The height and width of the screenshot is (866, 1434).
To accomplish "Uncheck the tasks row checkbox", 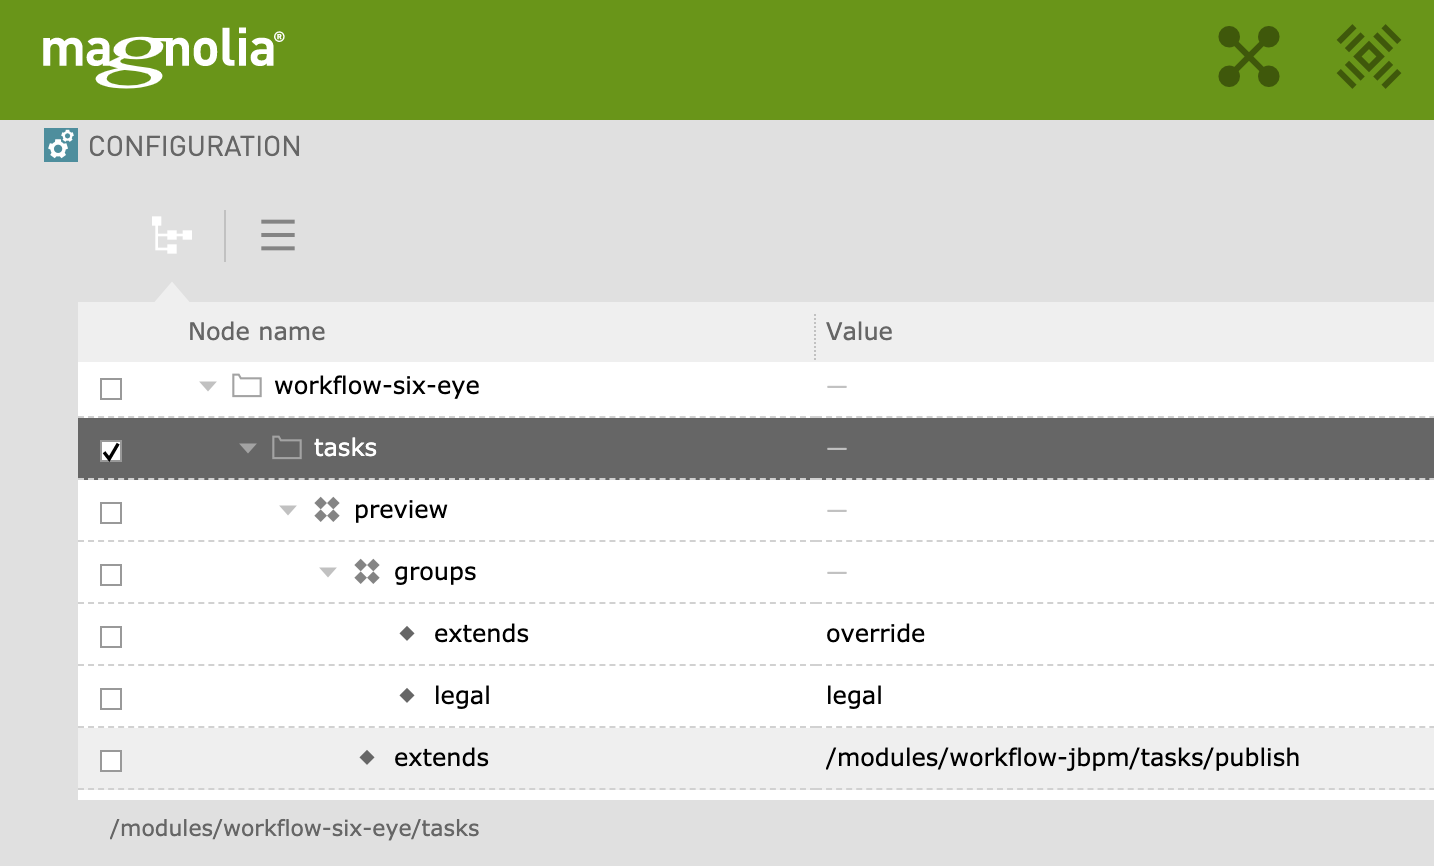I will pyautogui.click(x=111, y=451).
